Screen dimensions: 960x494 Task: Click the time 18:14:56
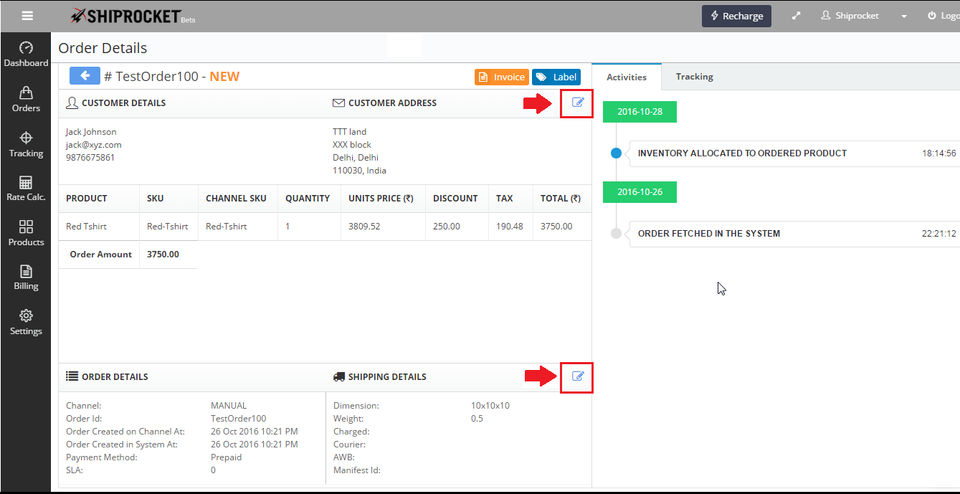pyautogui.click(x=939, y=153)
